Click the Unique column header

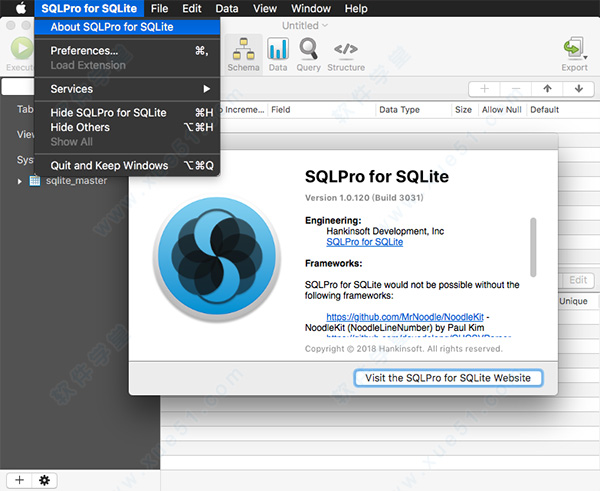click(573, 301)
